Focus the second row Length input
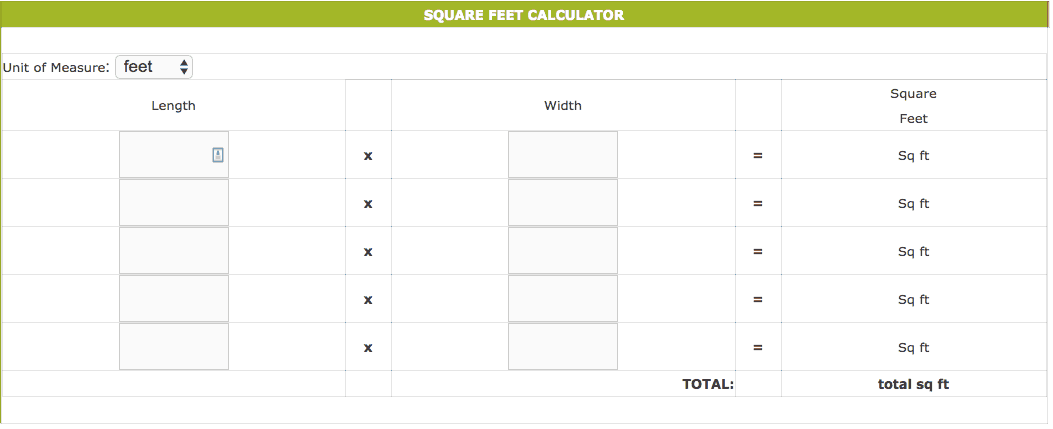 [x=173, y=203]
